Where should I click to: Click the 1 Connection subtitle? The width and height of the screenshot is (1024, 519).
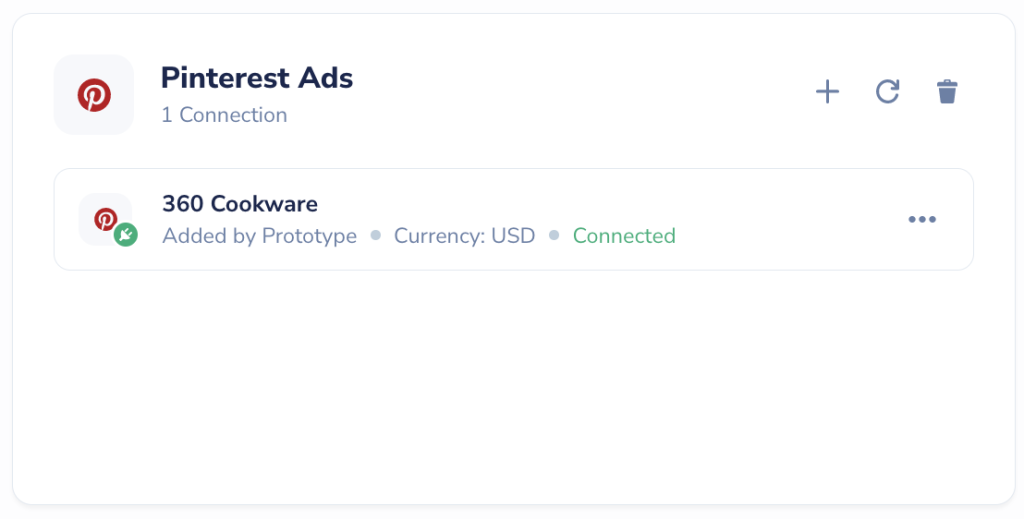tap(224, 115)
